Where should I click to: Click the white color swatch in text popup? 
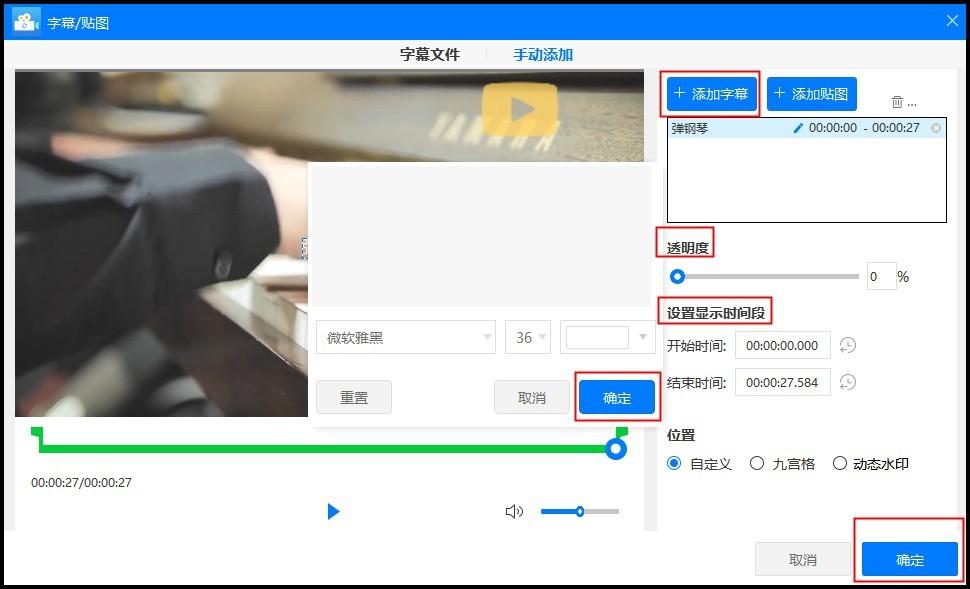[x=597, y=337]
